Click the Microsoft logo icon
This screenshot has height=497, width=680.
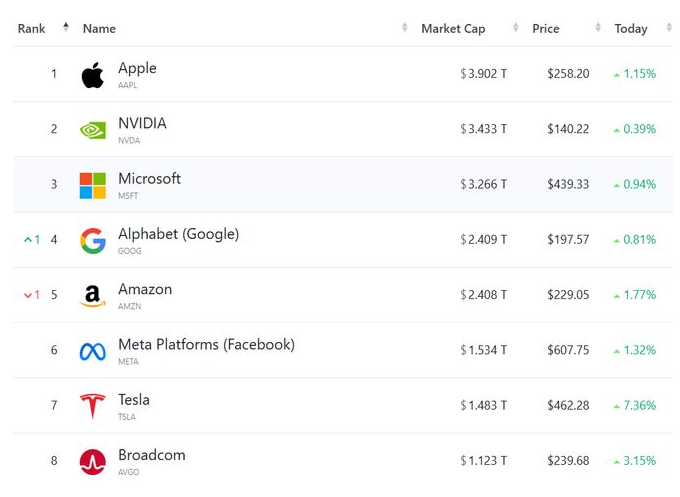tap(93, 185)
